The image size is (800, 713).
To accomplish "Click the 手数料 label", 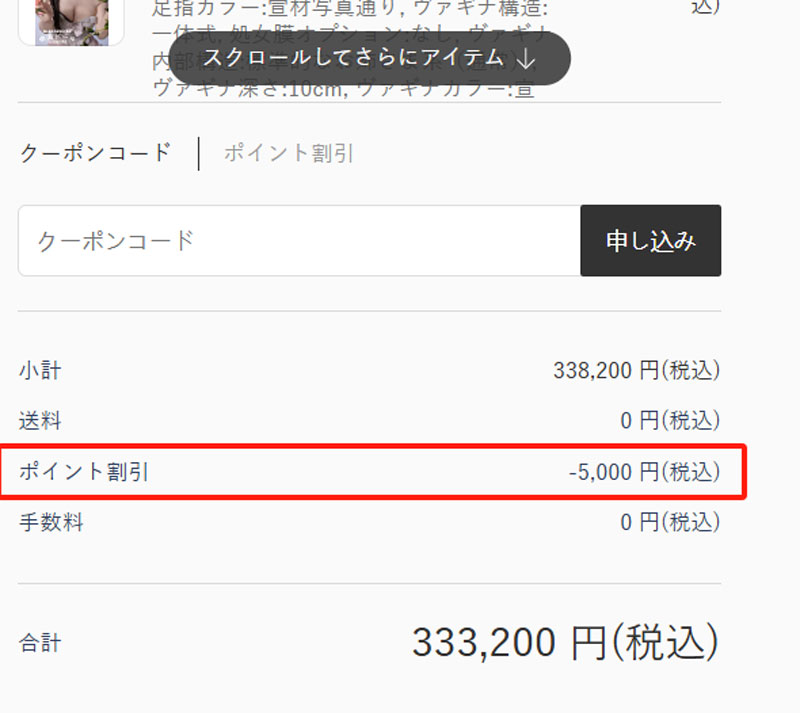I will tap(51, 523).
